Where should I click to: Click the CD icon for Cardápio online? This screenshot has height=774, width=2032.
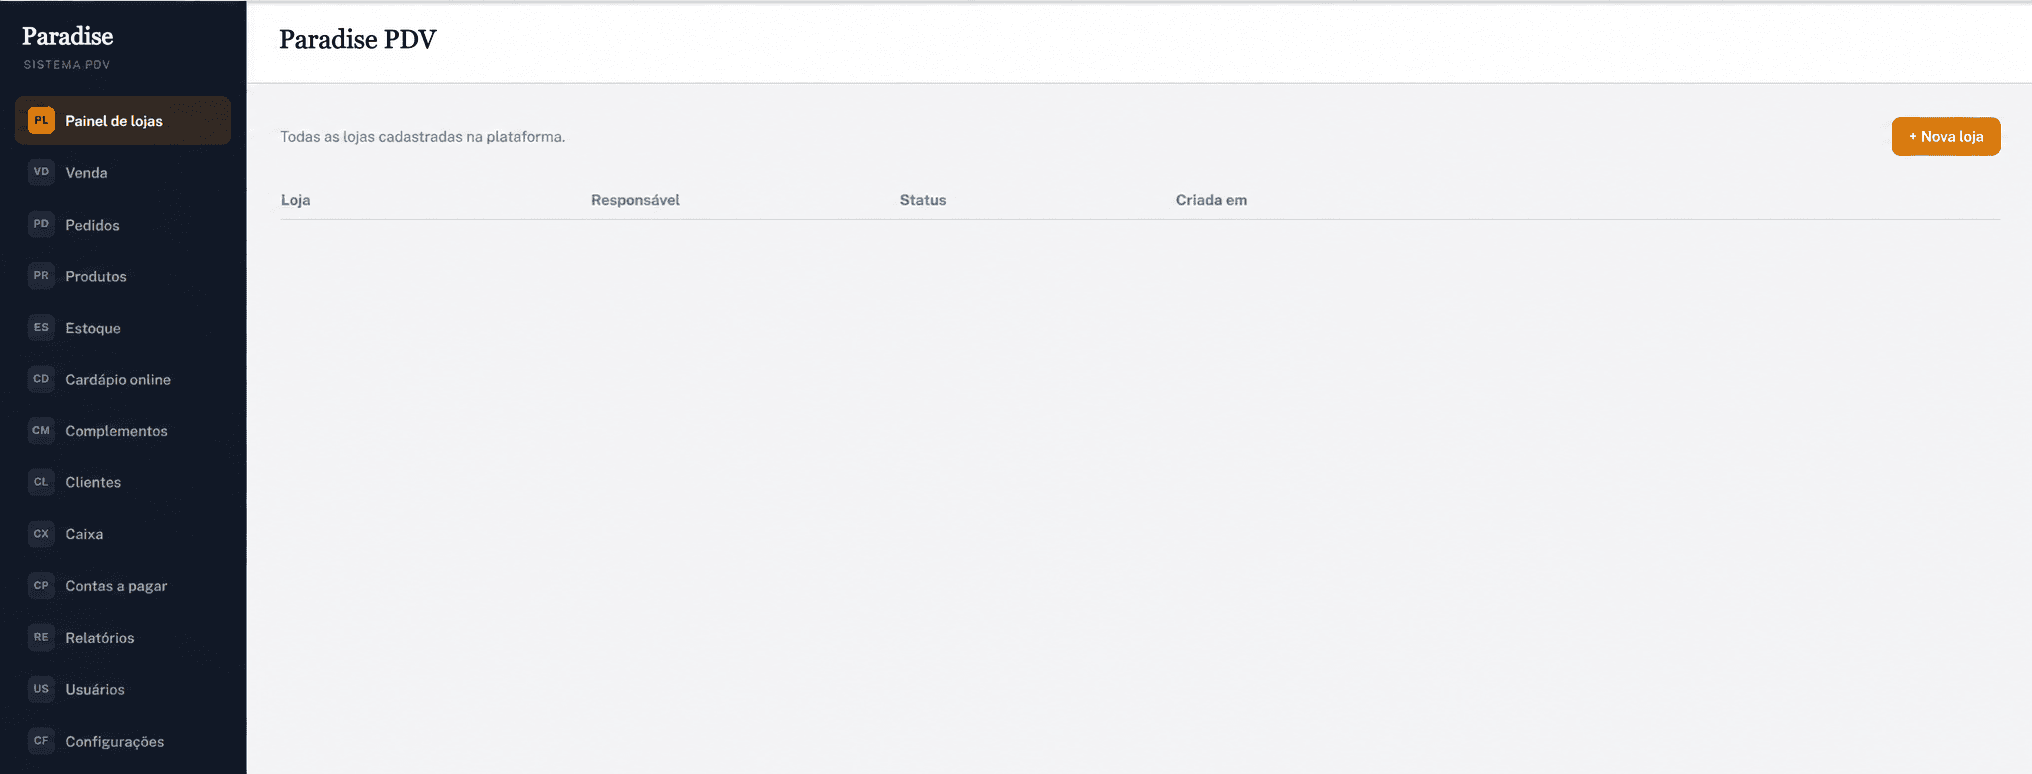41,379
